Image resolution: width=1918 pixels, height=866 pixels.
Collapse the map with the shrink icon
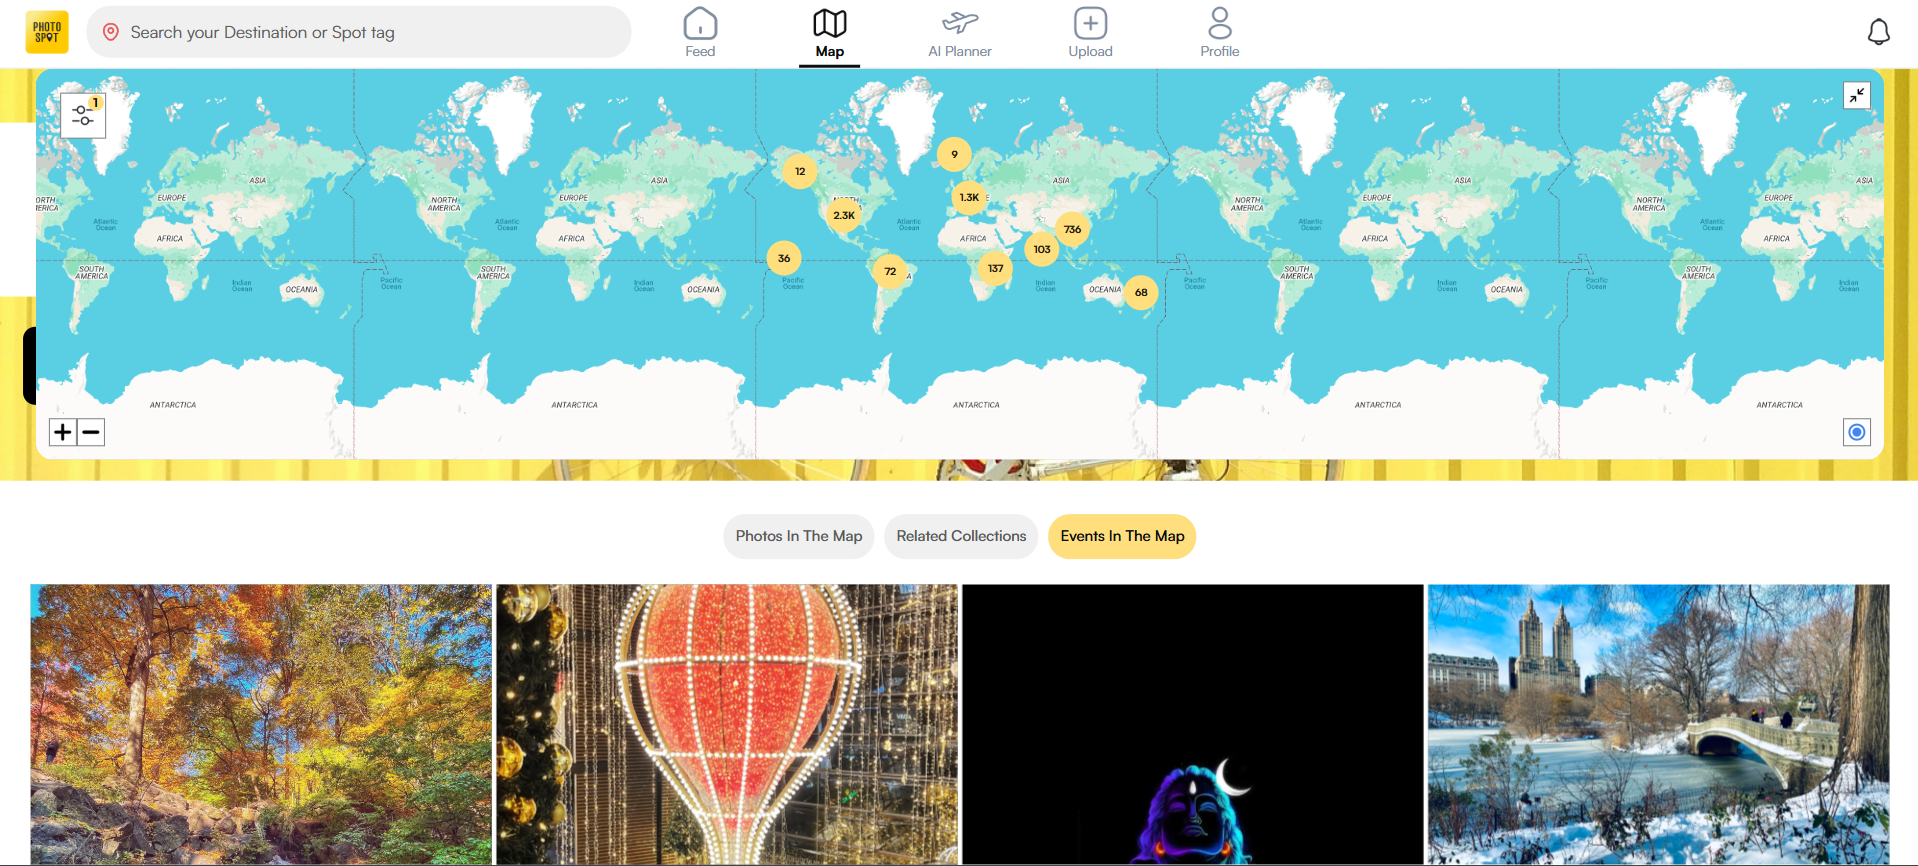coord(1857,95)
